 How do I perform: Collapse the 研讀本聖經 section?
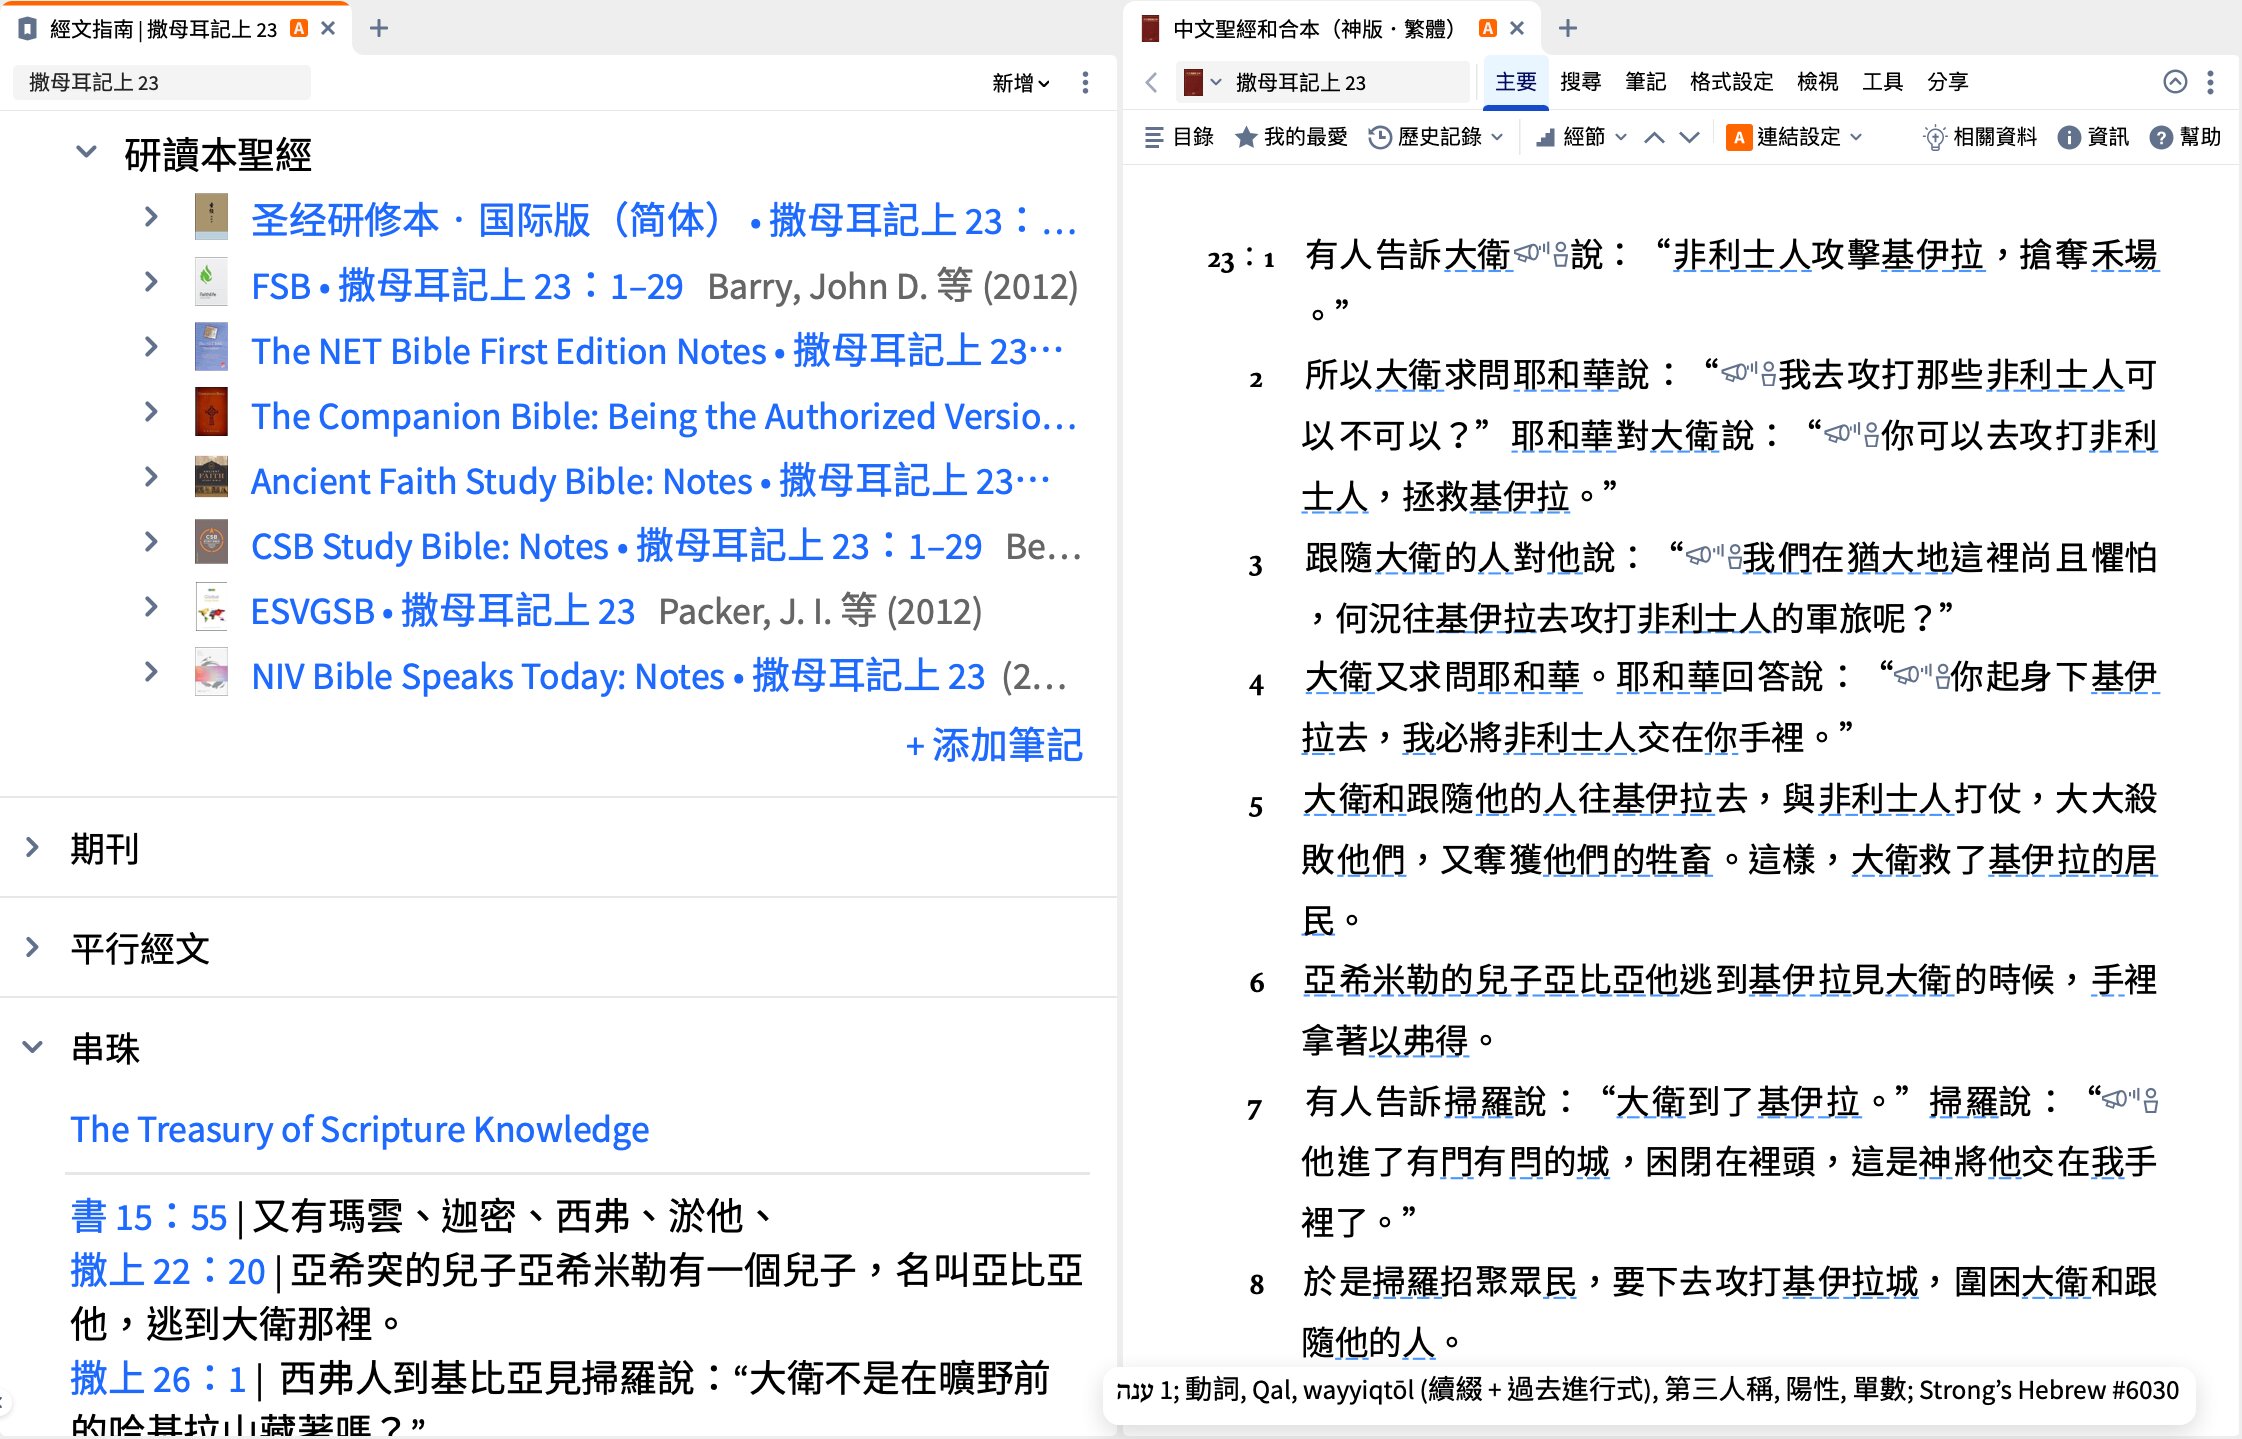(x=86, y=152)
